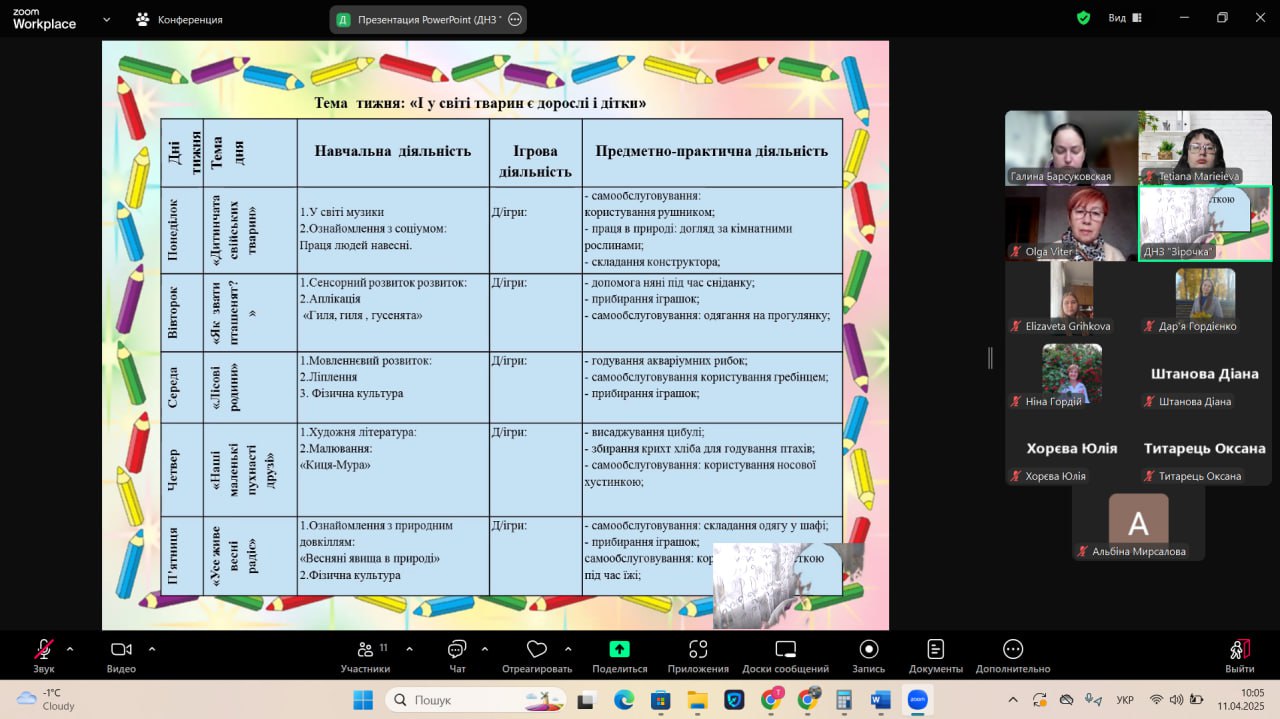Click the sync refresh tray icon
Screen dimensions: 1280x719
pos(1040,700)
